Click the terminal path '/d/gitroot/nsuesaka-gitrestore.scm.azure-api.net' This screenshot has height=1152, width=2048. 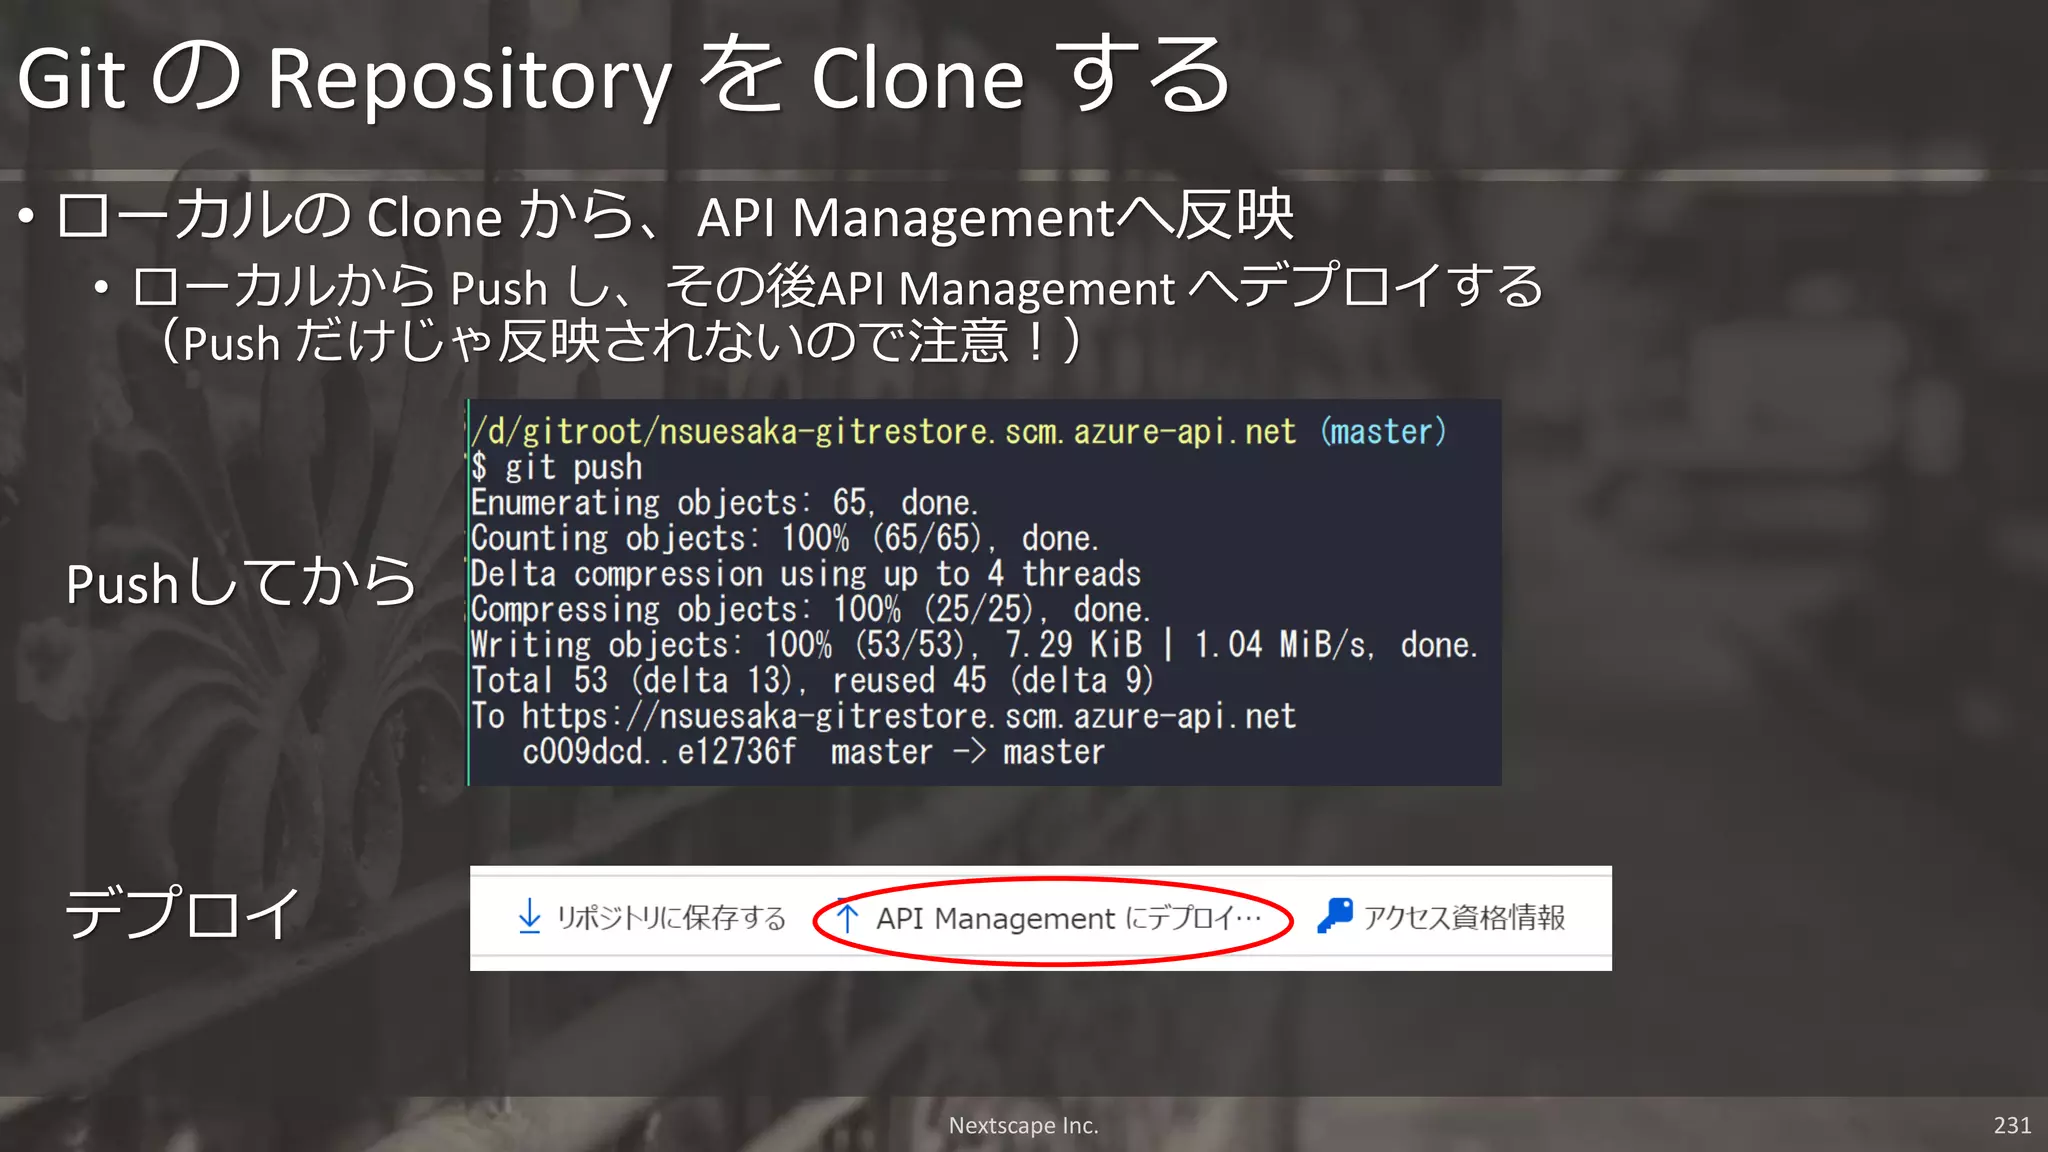point(884,431)
